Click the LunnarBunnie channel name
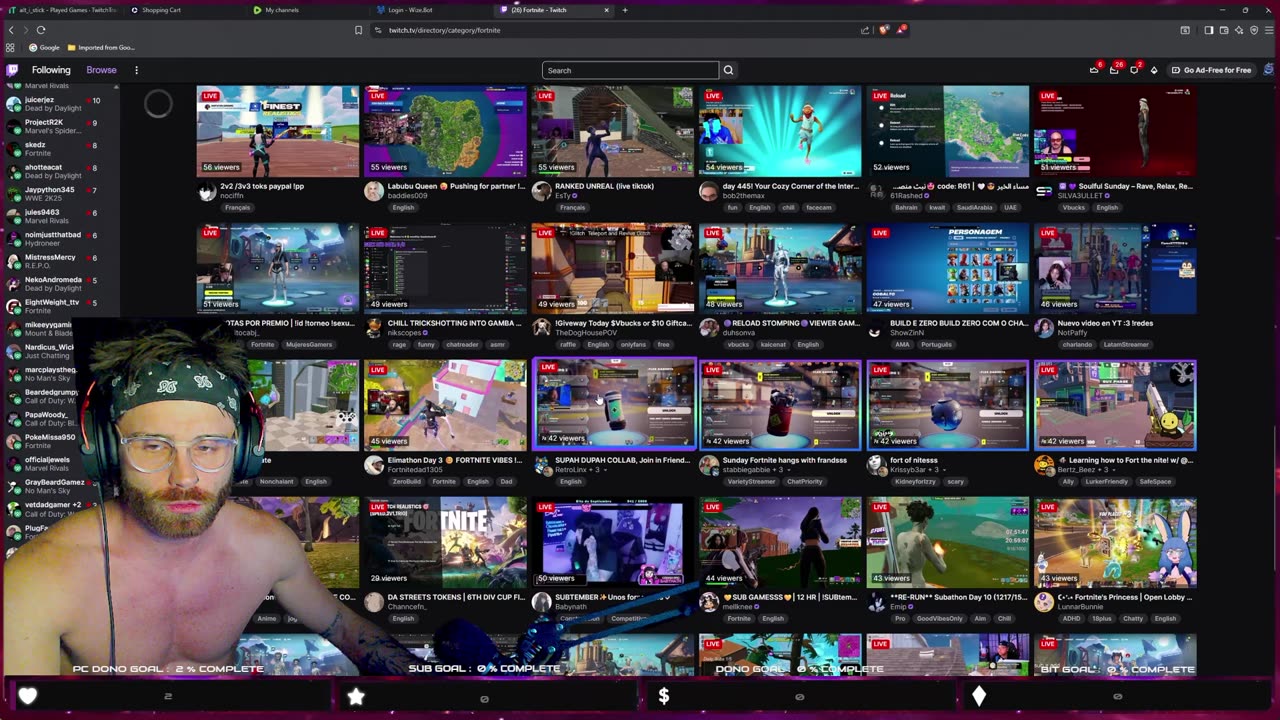Viewport: 1280px width, 720px height. [x=1081, y=606]
